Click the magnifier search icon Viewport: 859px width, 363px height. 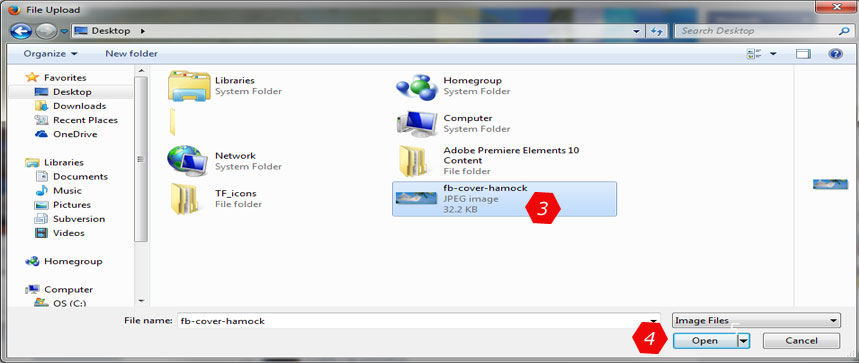[x=844, y=31]
